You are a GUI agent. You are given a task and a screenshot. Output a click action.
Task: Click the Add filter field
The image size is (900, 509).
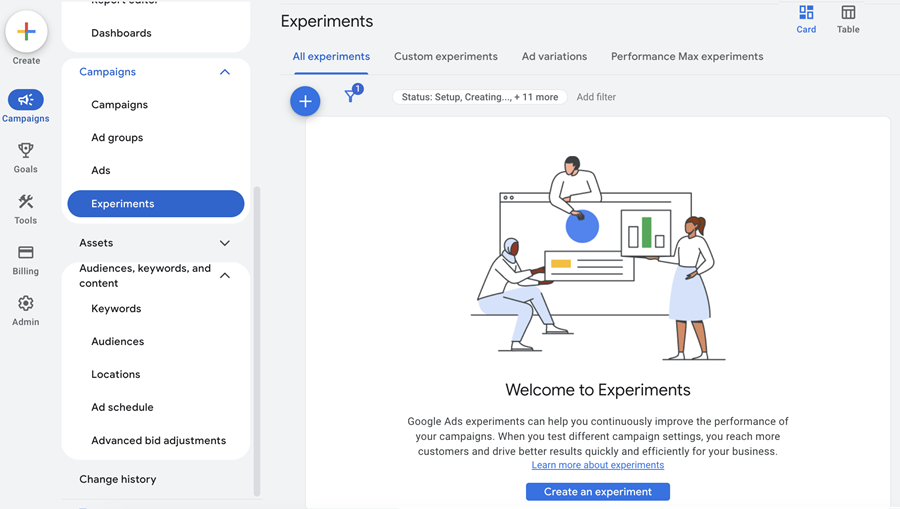[x=596, y=97]
